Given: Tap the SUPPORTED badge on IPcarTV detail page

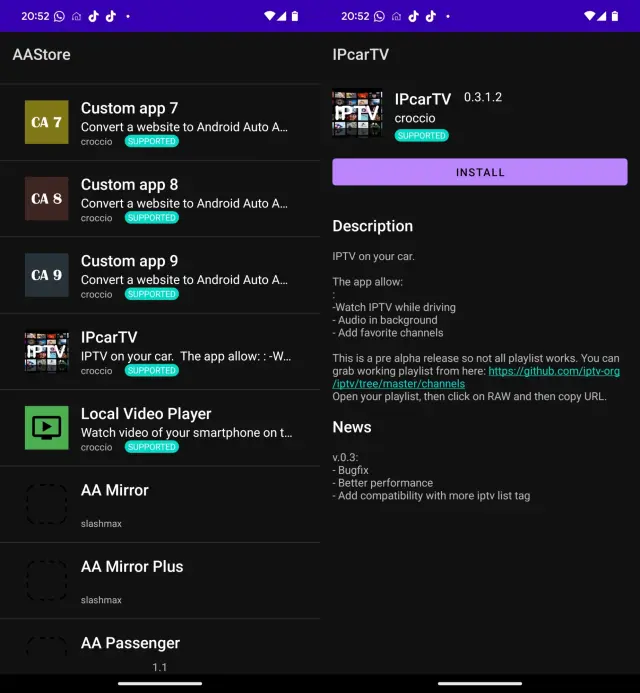Looking at the screenshot, I should click(x=421, y=135).
